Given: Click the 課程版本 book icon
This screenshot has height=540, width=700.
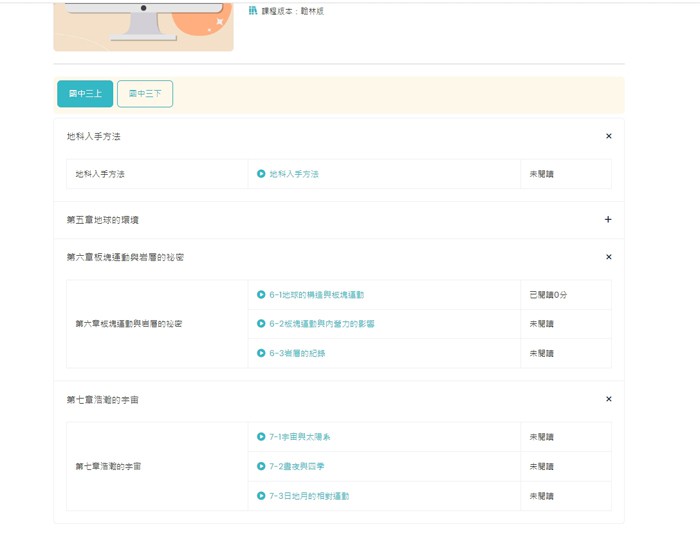Looking at the screenshot, I should point(253,11).
